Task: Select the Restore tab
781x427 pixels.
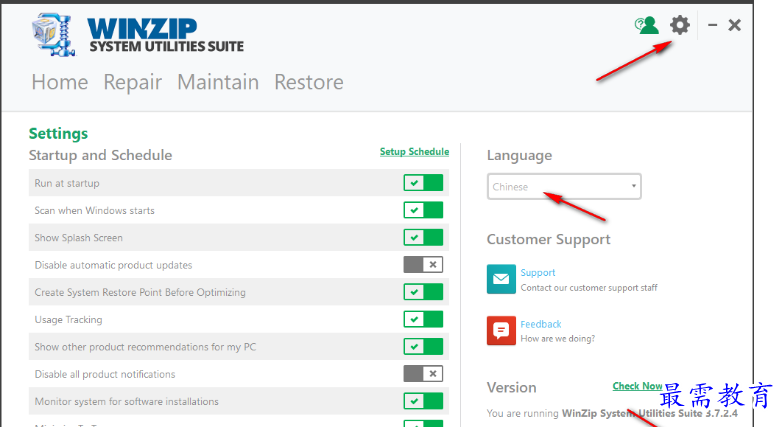Action: pyautogui.click(x=309, y=82)
